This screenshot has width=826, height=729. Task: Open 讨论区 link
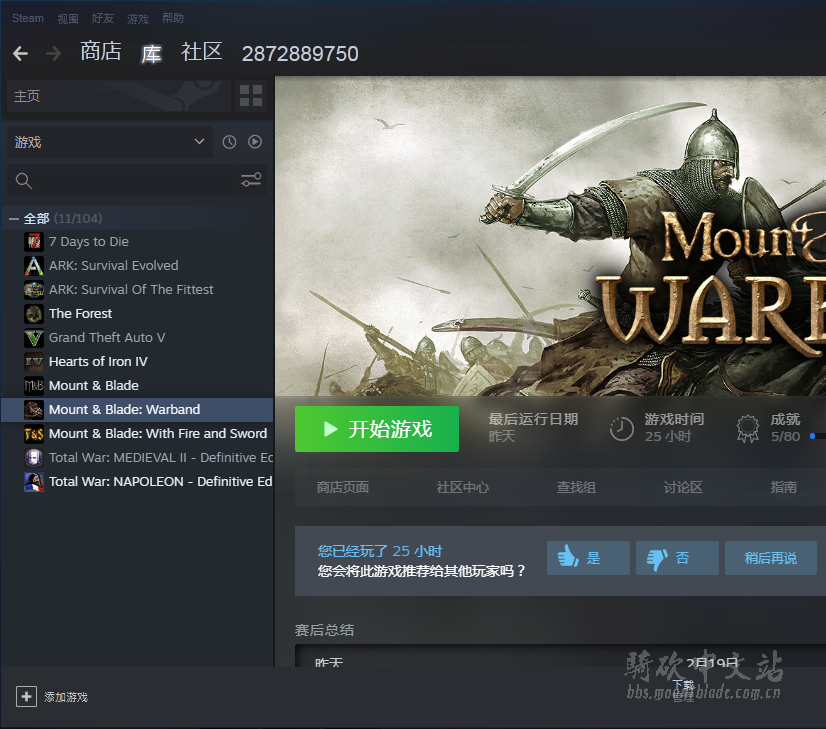[x=683, y=487]
